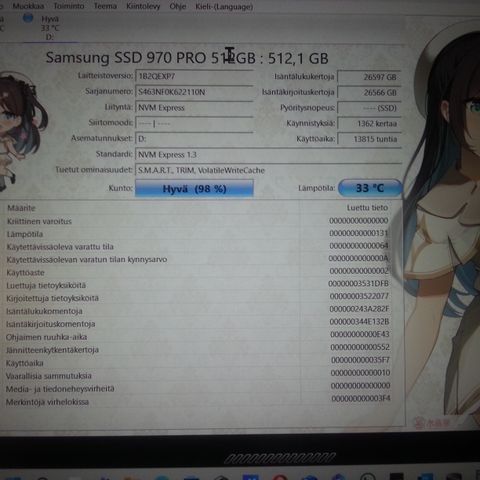Click the Siirtomoodi field
This screenshot has height=480, width=480.
[x=194, y=123]
